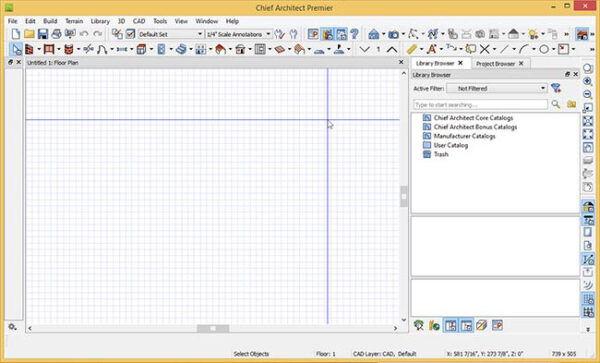Screen dimensions: 600x363
Task: Choose the Select Objects arrow tool
Action: [16, 49]
